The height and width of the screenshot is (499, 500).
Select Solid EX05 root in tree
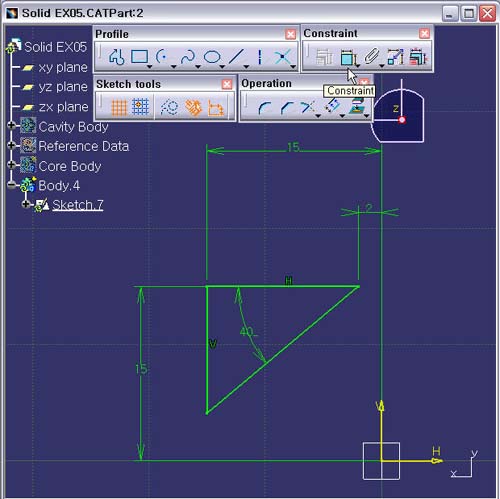tap(55, 47)
